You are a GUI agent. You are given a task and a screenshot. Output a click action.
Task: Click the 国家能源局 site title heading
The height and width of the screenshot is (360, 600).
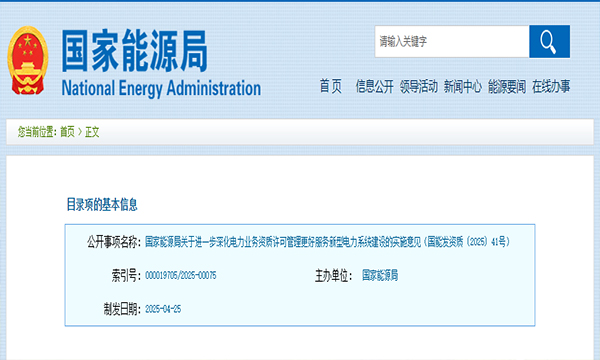pyautogui.click(x=134, y=51)
